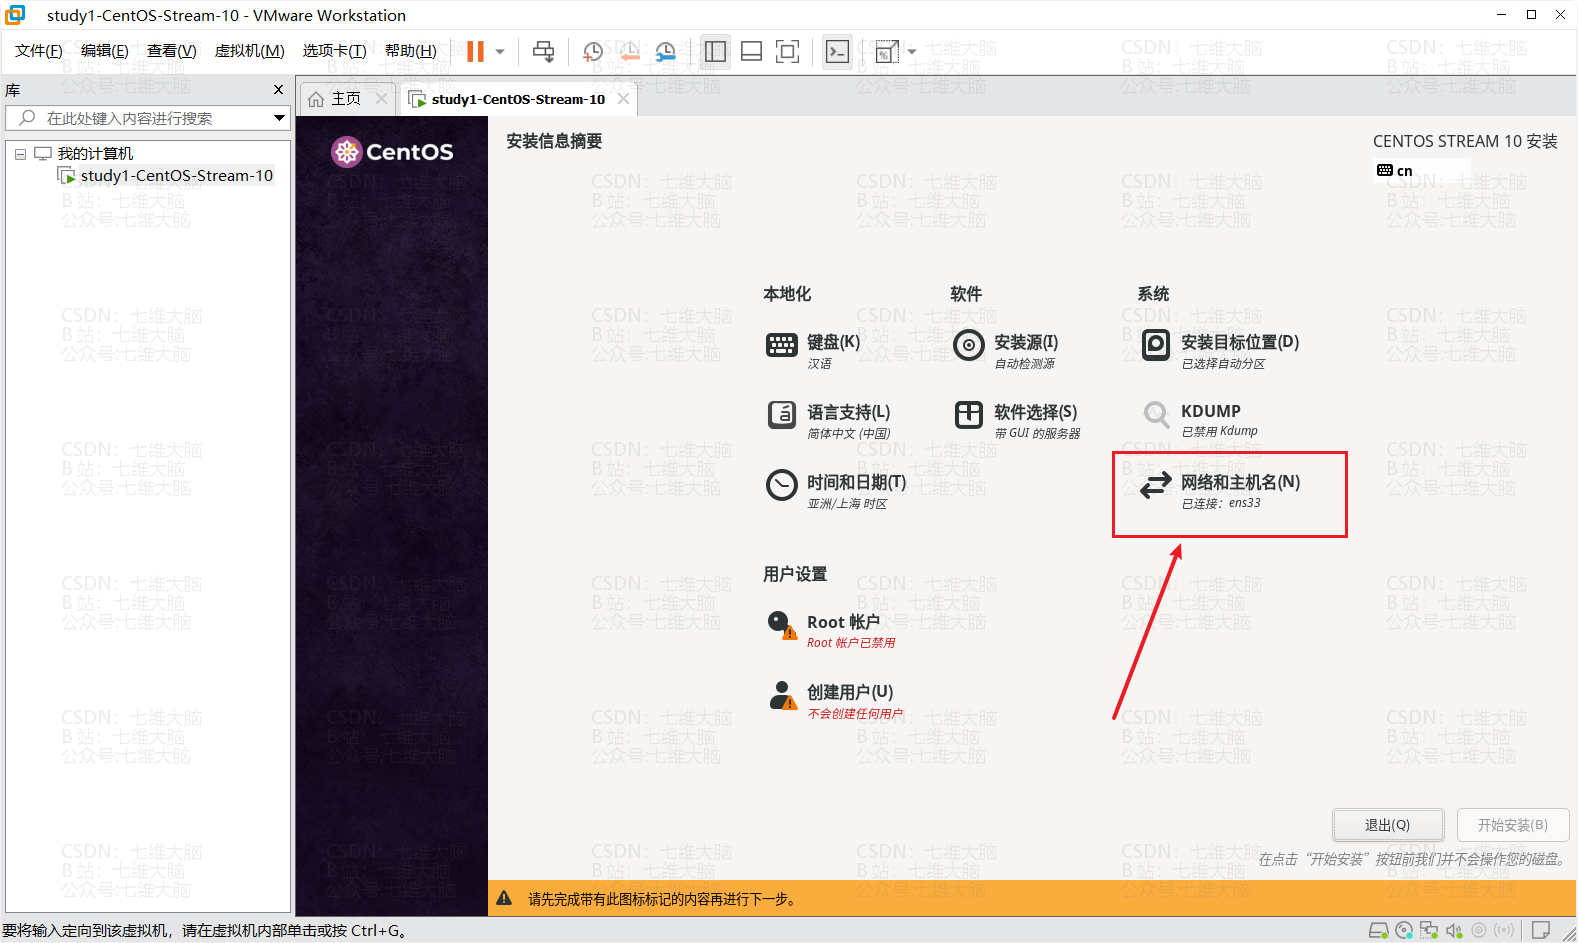Click the 开始安装(B) button

(x=1513, y=825)
